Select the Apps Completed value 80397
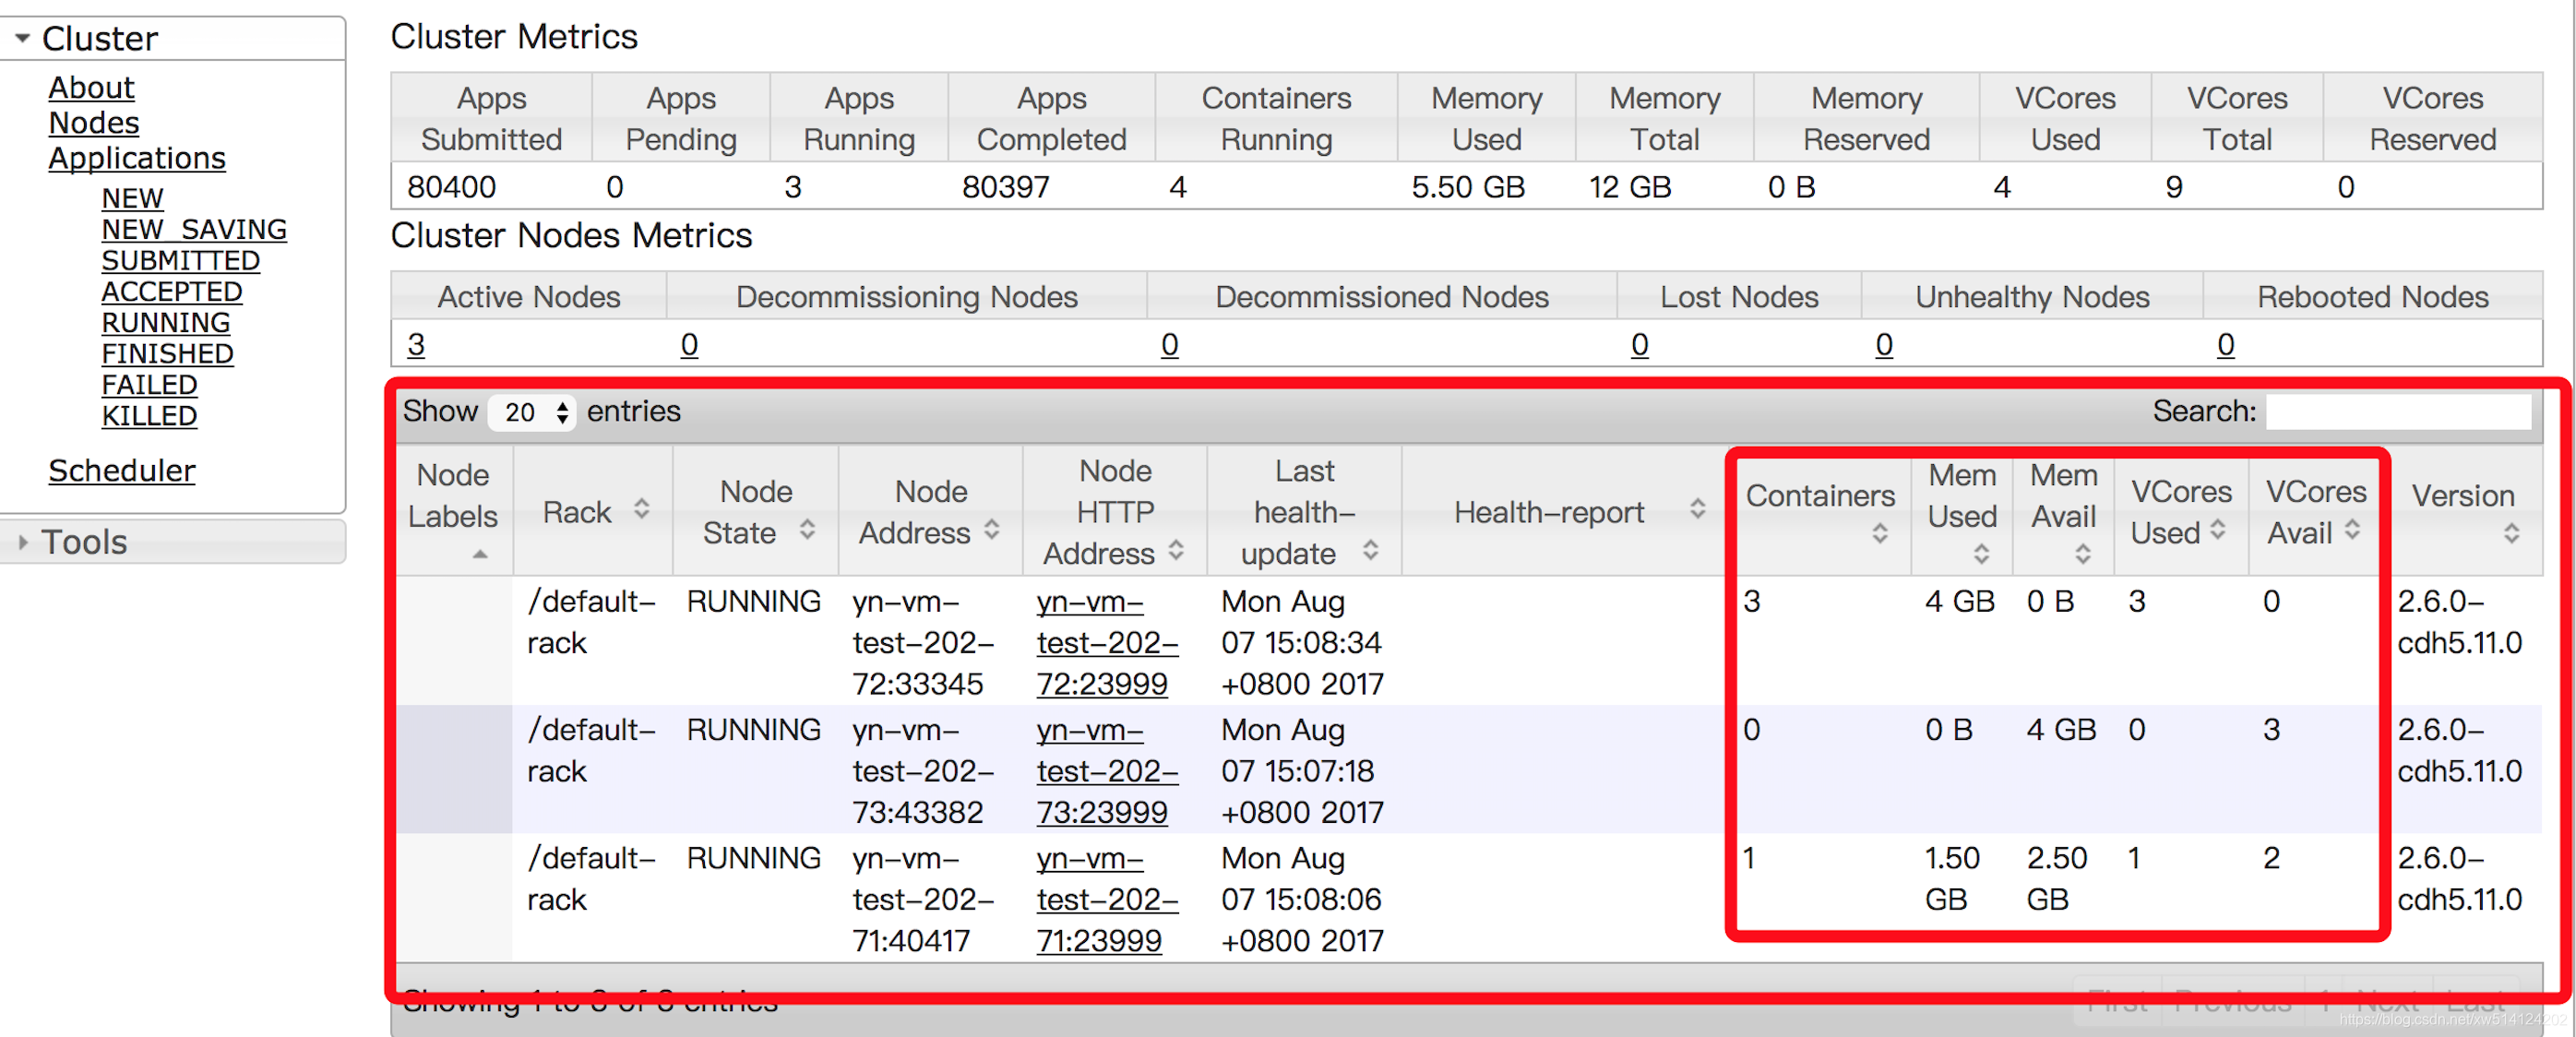The width and height of the screenshot is (2576, 1037). click(x=1005, y=187)
